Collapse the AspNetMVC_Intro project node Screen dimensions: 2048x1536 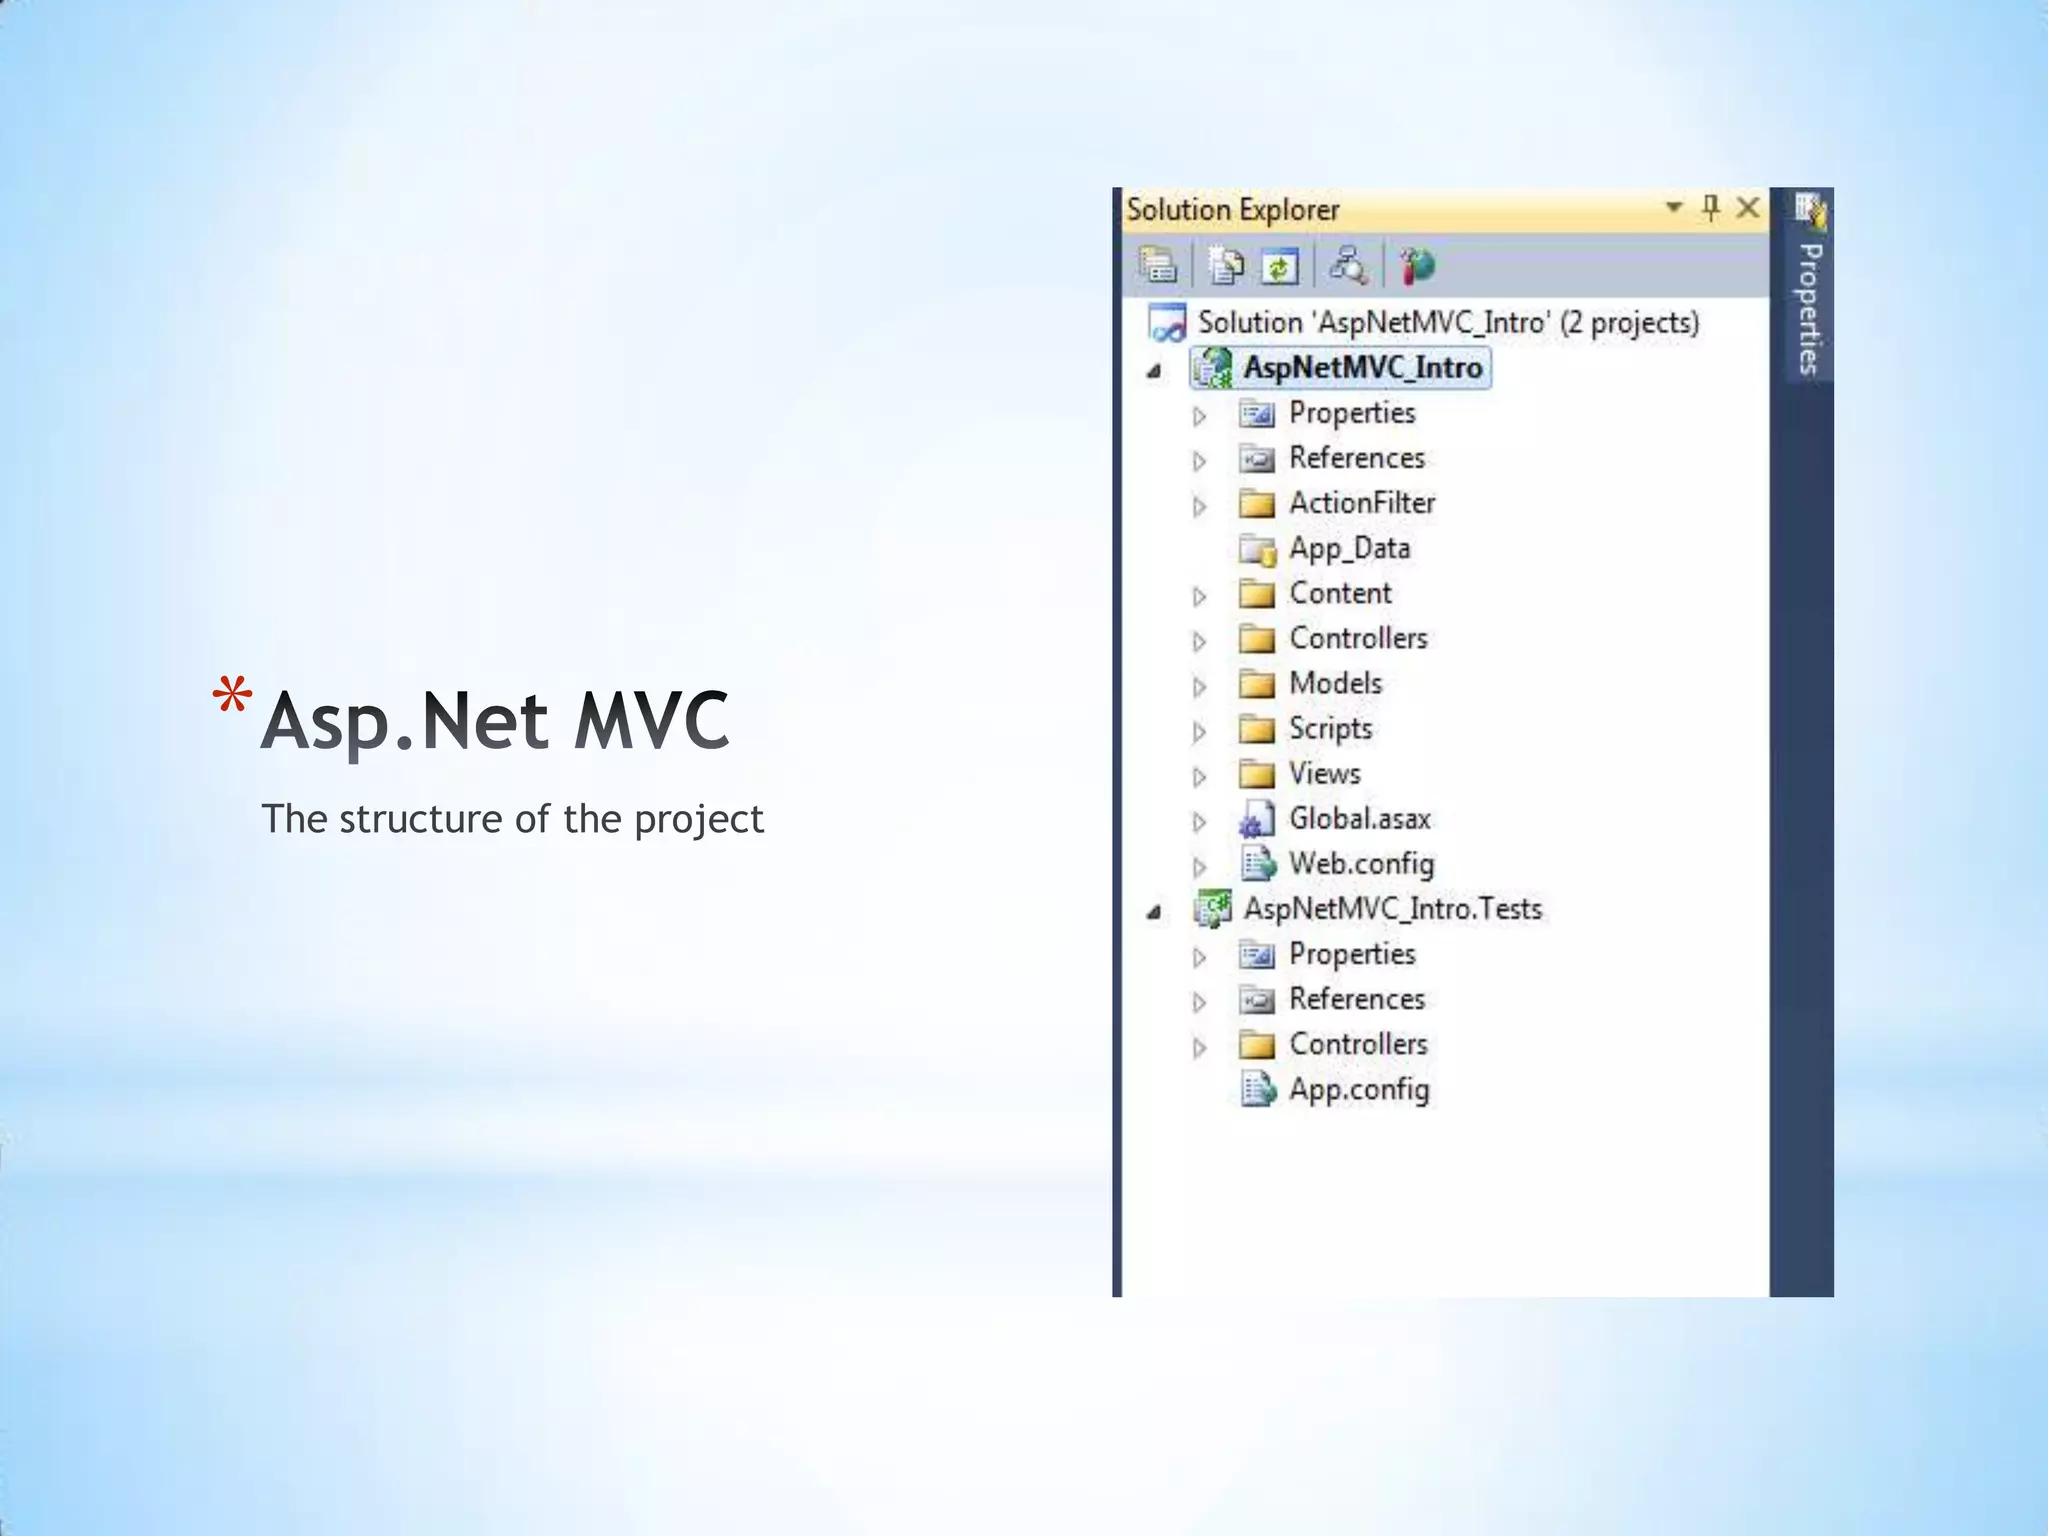(1155, 371)
